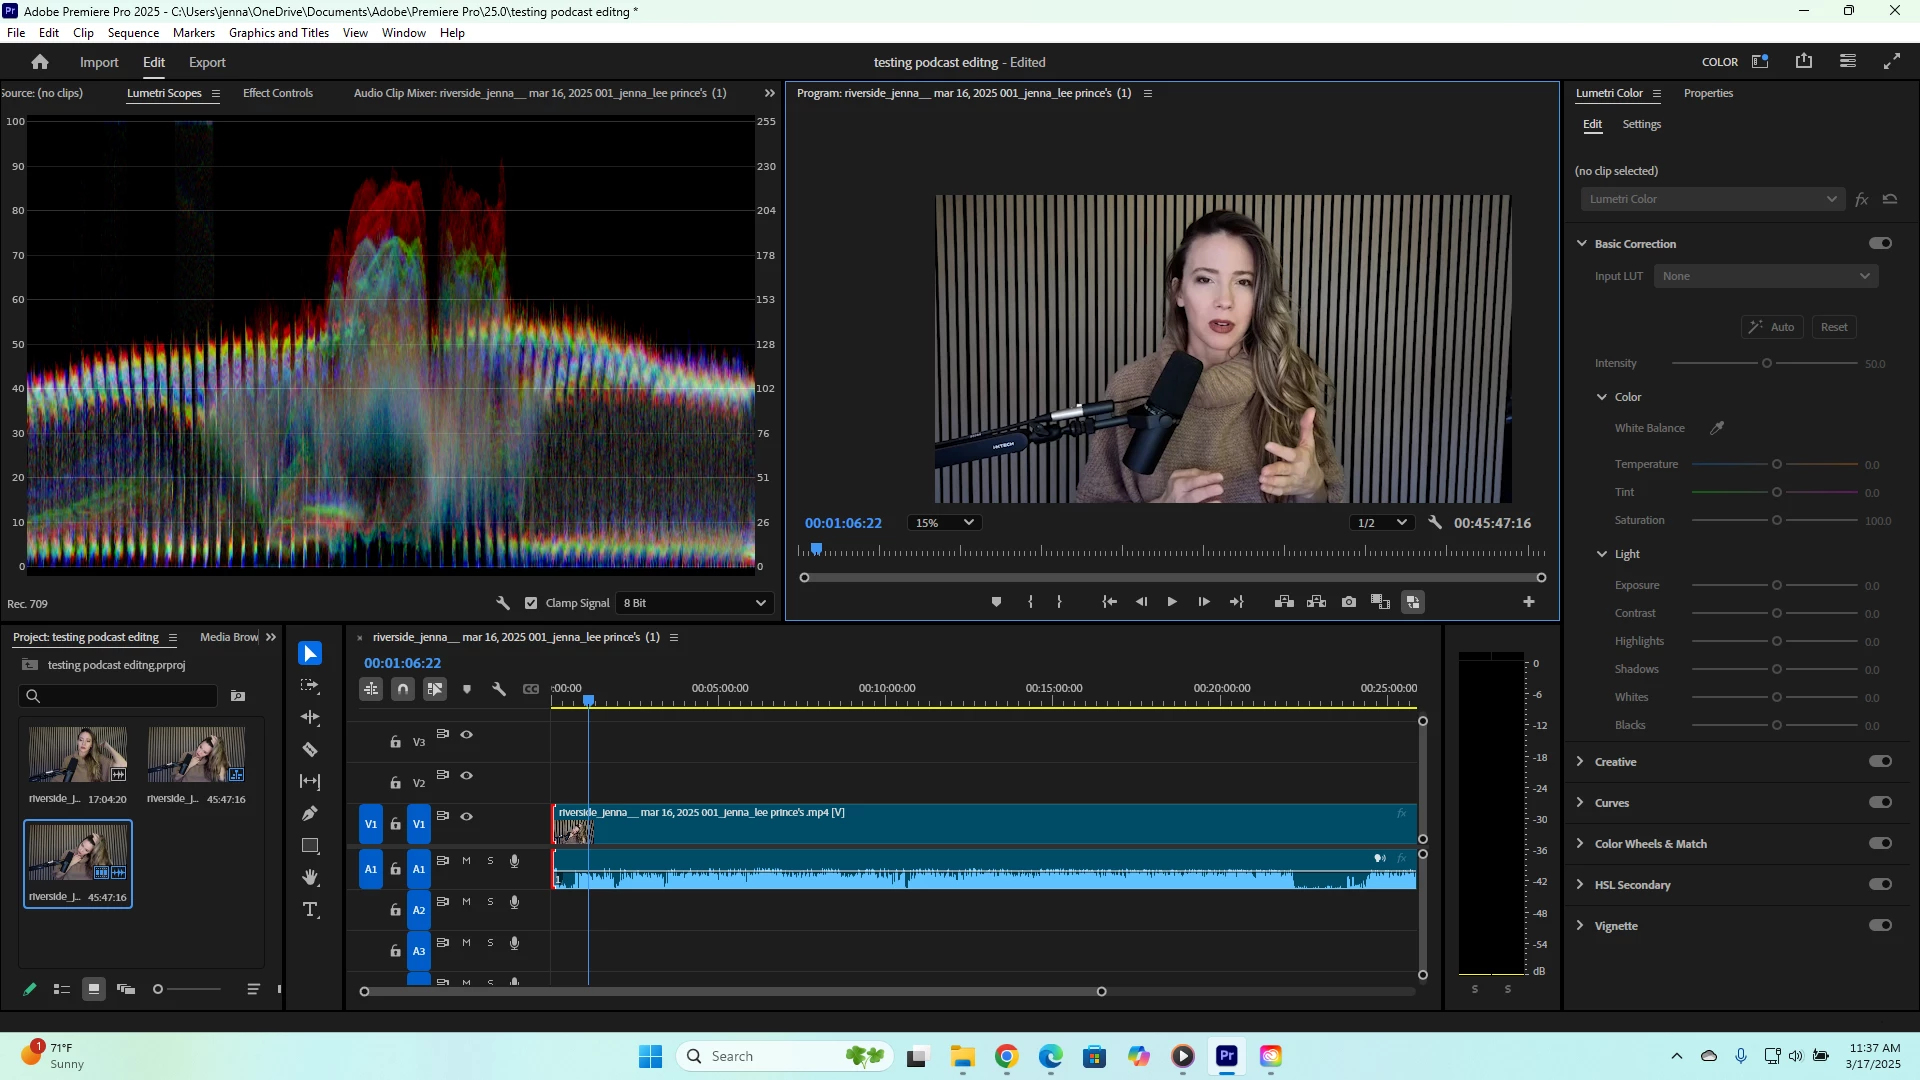Select the Razor tool
The width and height of the screenshot is (1920, 1080).
pos(310,750)
